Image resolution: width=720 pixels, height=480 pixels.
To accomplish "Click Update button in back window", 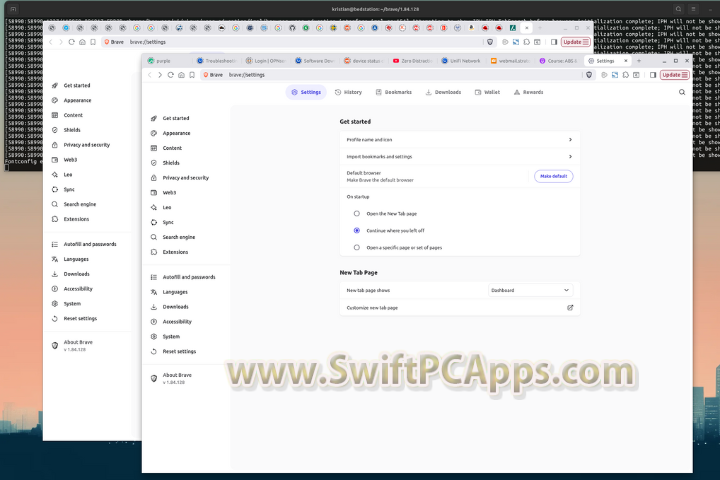I will (575, 42).
